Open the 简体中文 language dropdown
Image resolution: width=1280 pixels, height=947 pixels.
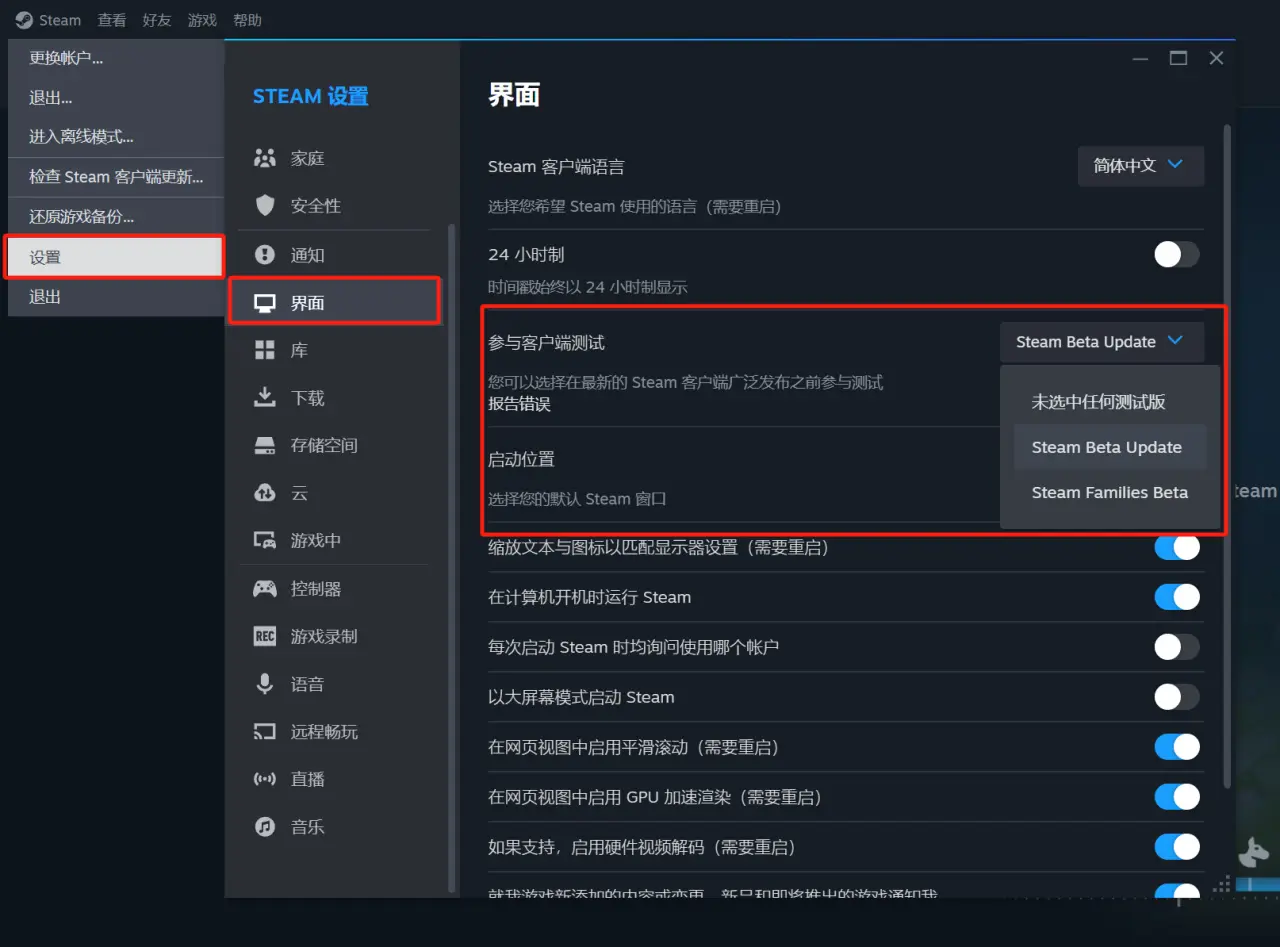pos(1141,166)
